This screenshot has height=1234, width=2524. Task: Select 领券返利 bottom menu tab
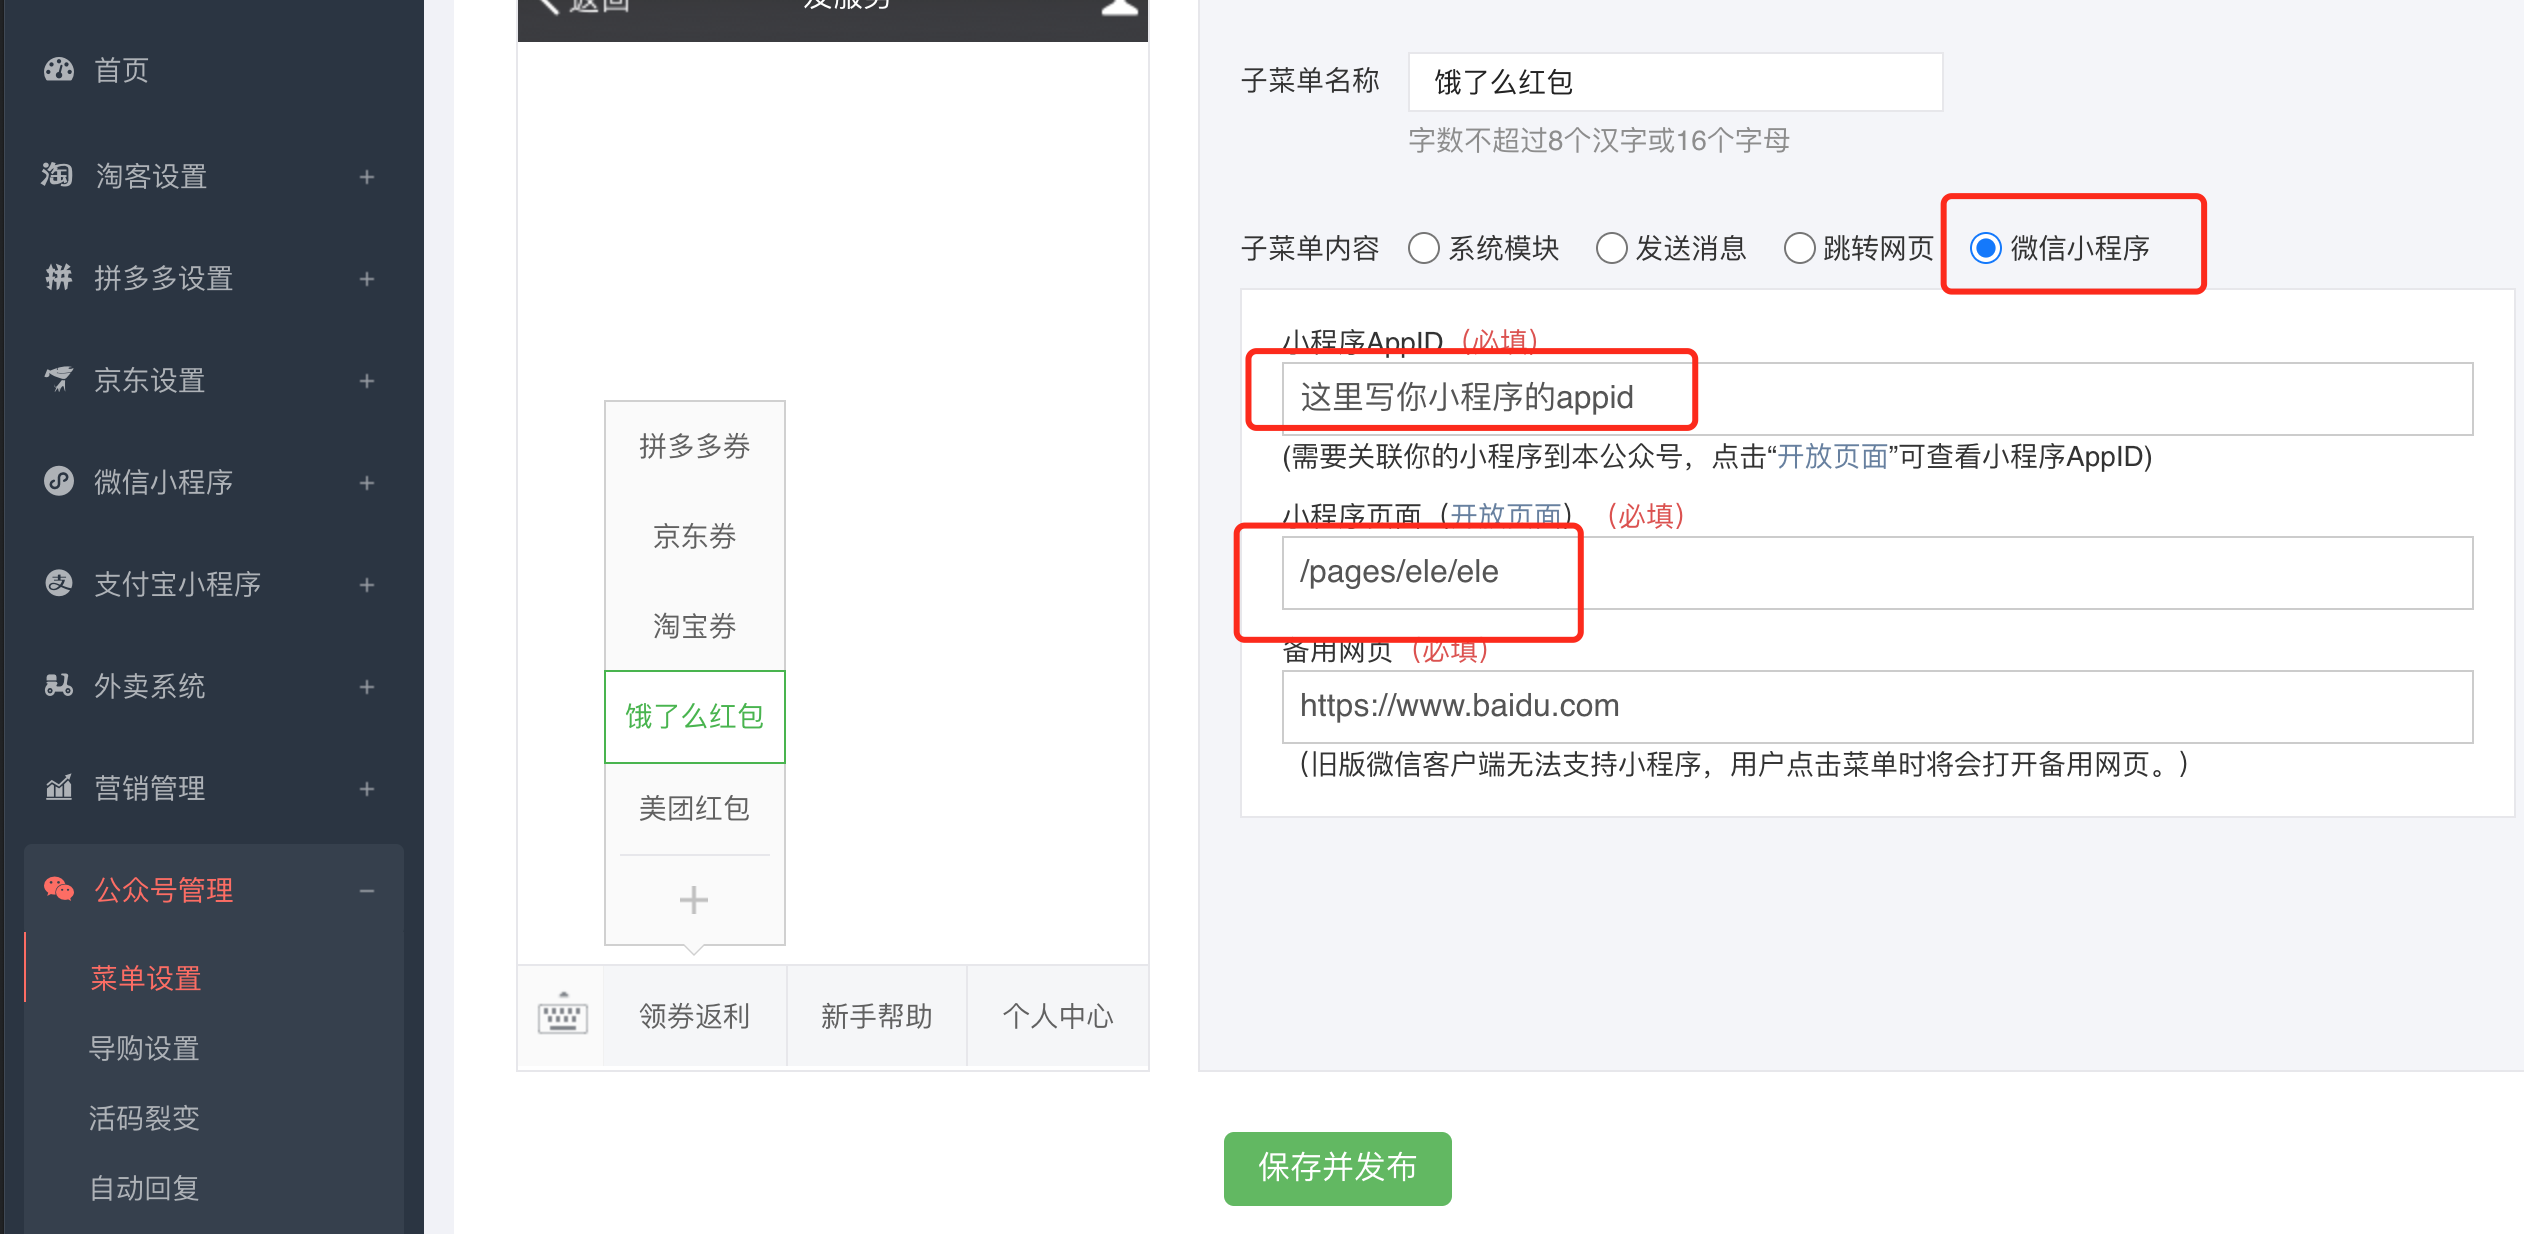tap(694, 1016)
